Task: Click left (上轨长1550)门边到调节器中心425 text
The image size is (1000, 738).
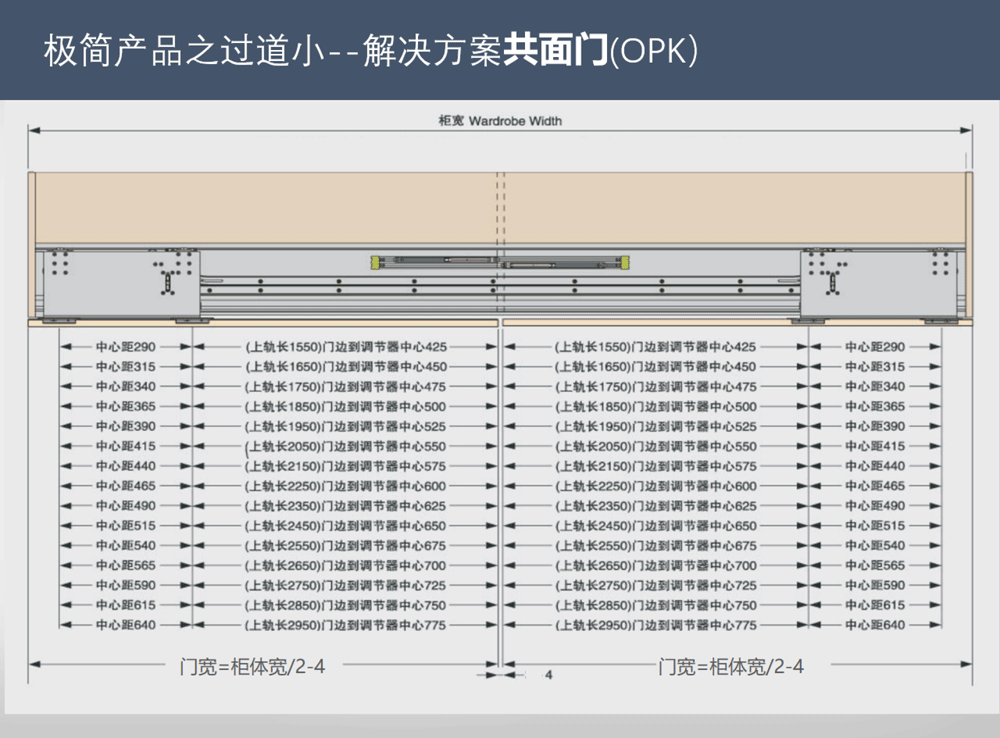Action: coord(345,347)
